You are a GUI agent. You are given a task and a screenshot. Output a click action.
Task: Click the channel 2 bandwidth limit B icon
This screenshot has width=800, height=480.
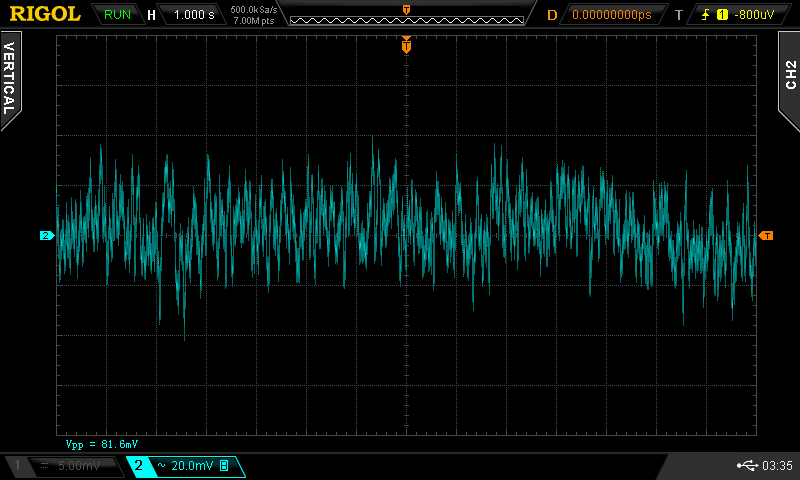click(224, 465)
